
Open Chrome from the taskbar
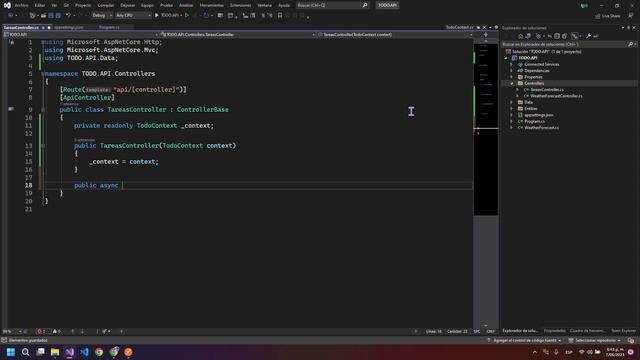[99, 352]
